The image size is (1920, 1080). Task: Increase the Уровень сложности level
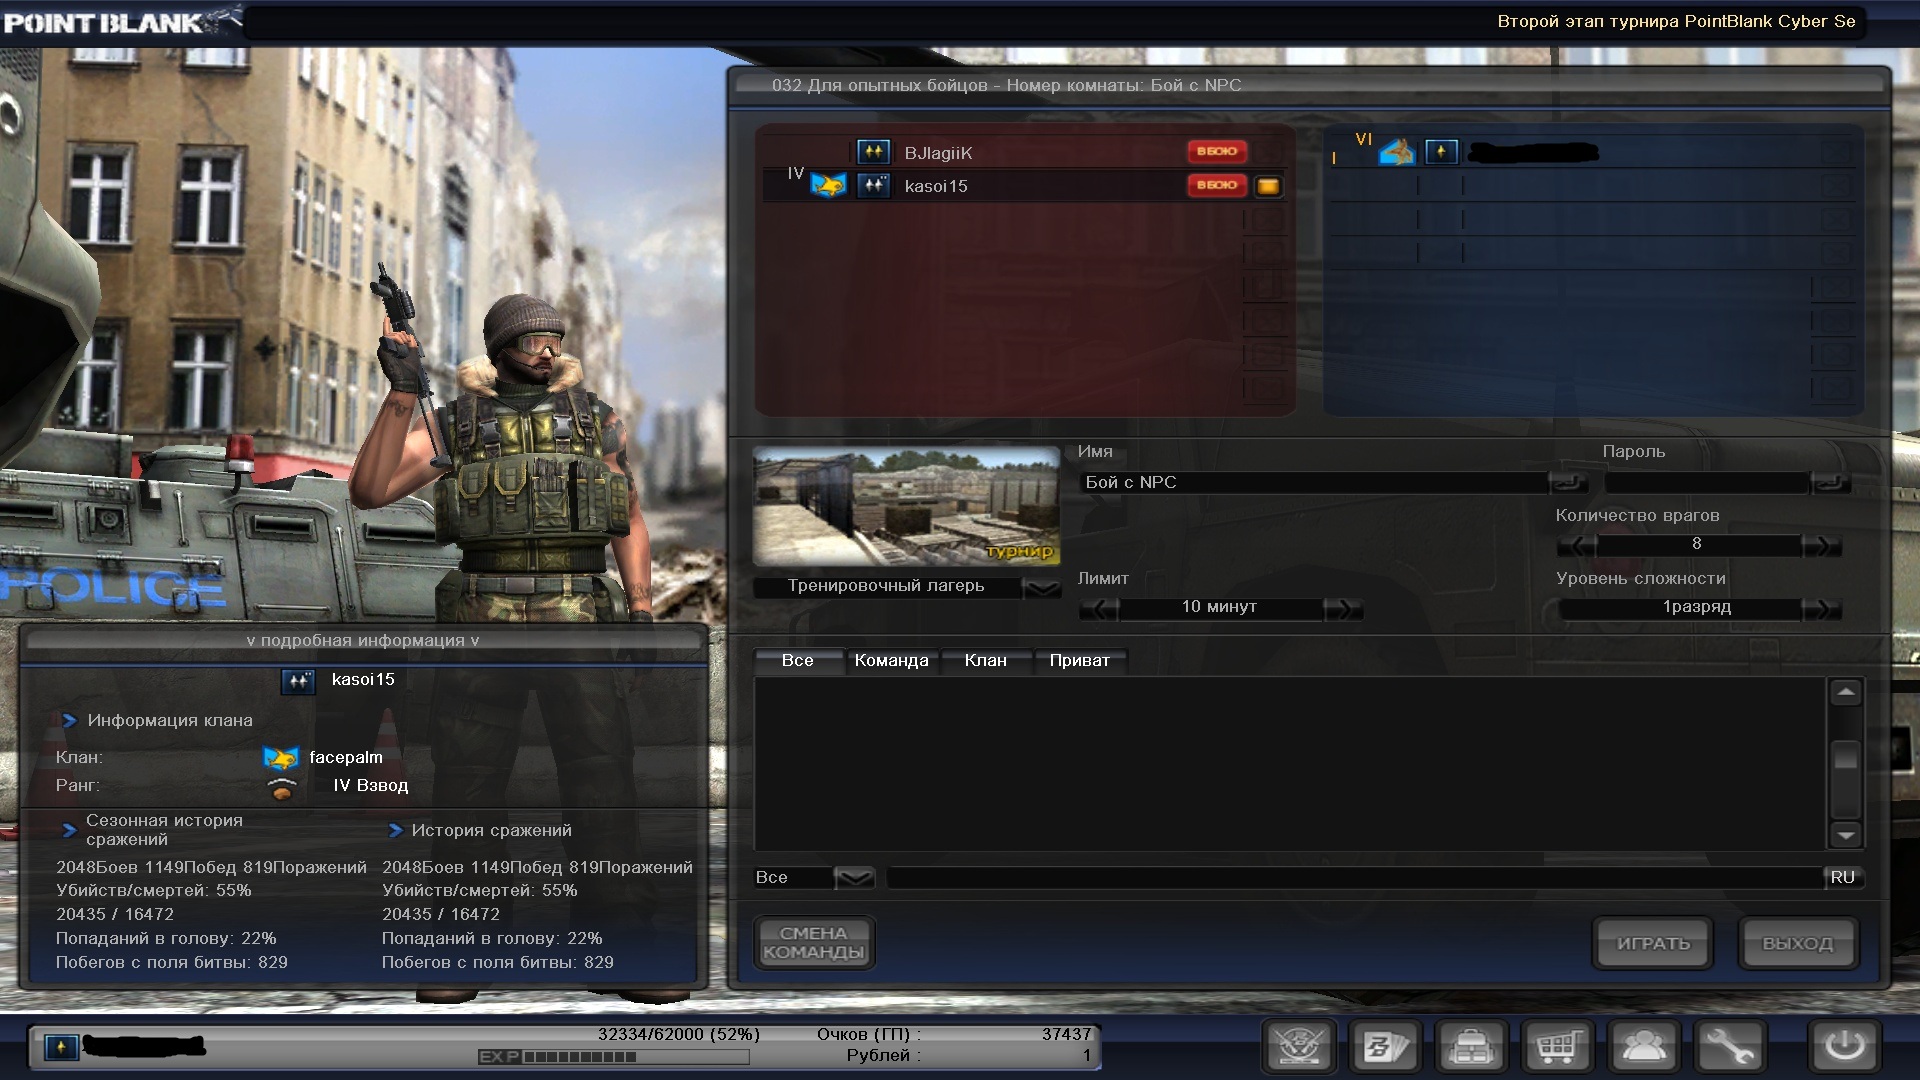pyautogui.click(x=1821, y=609)
